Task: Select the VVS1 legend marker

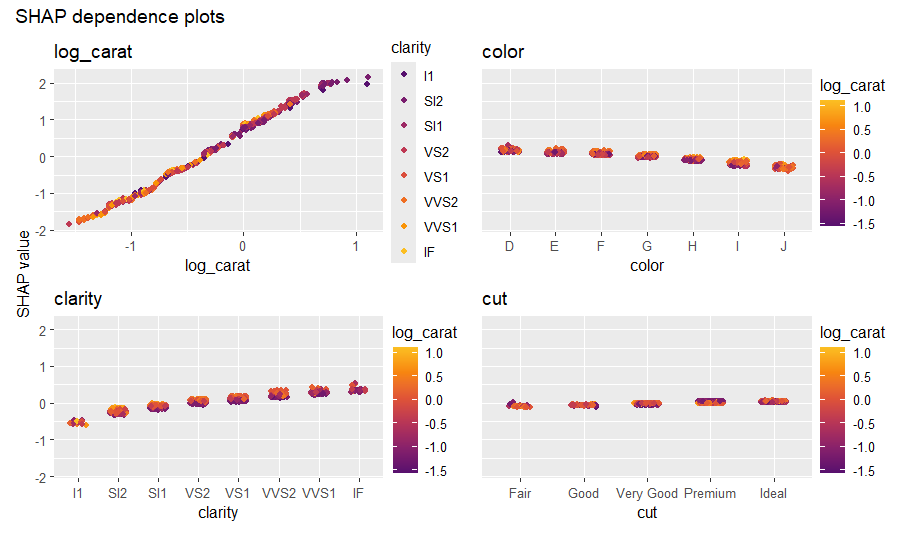Action: coord(402,226)
